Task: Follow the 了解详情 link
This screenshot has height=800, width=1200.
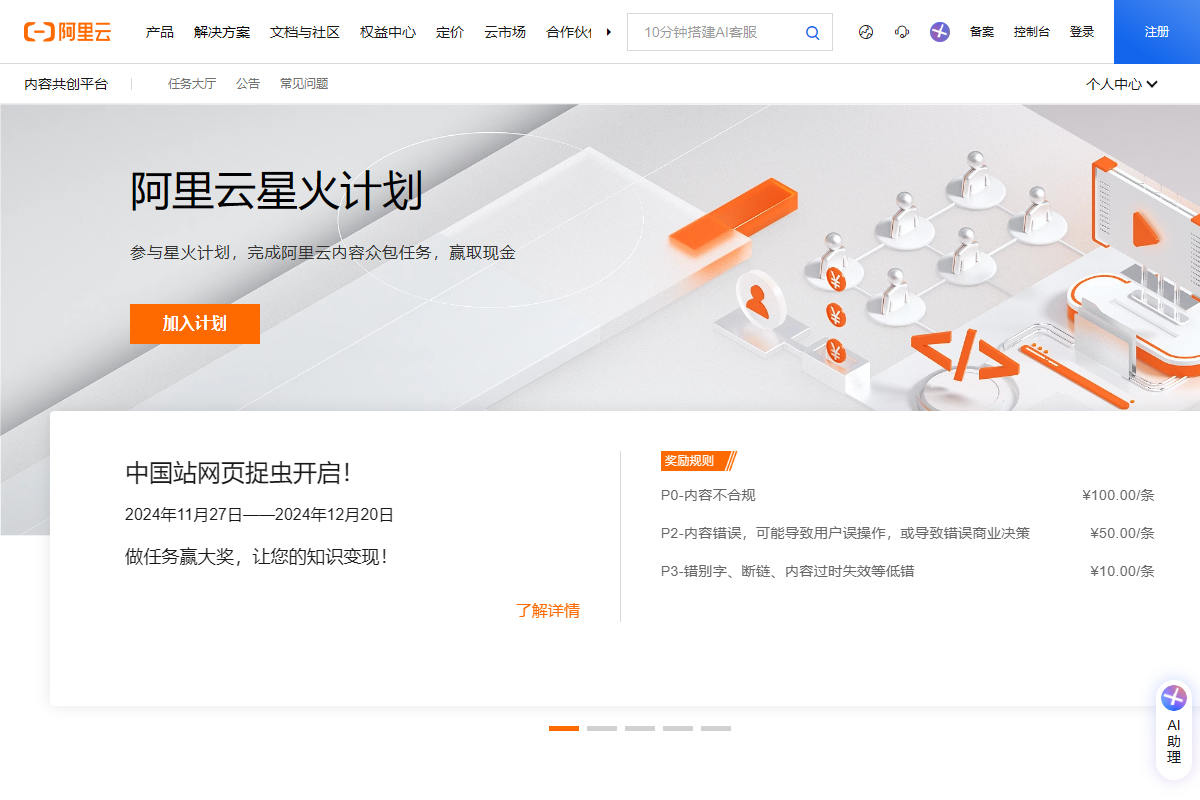Action: [547, 610]
